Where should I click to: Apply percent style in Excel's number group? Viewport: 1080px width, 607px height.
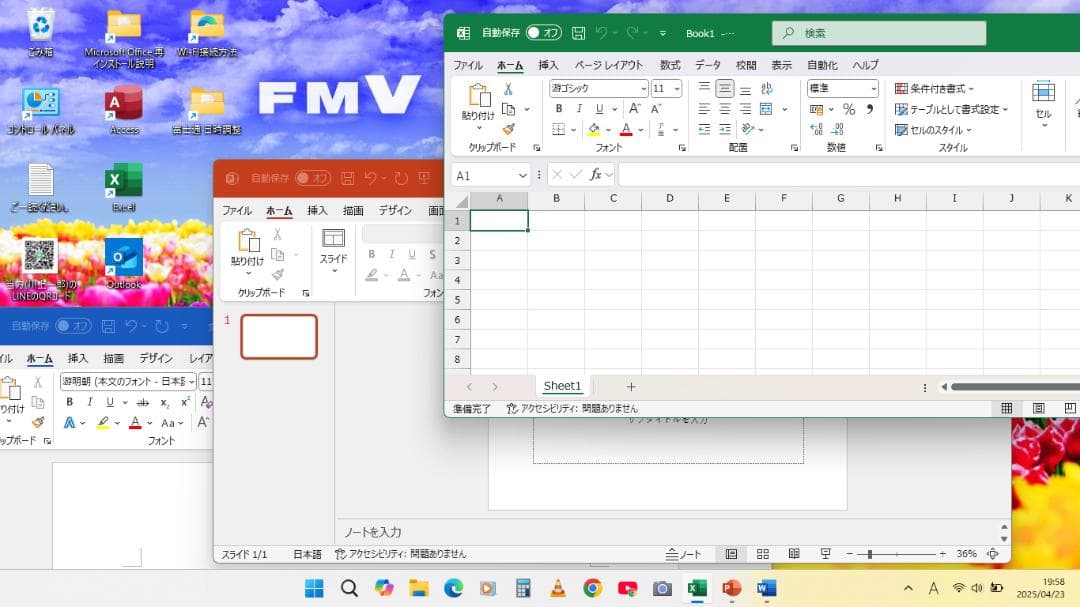tap(849, 109)
